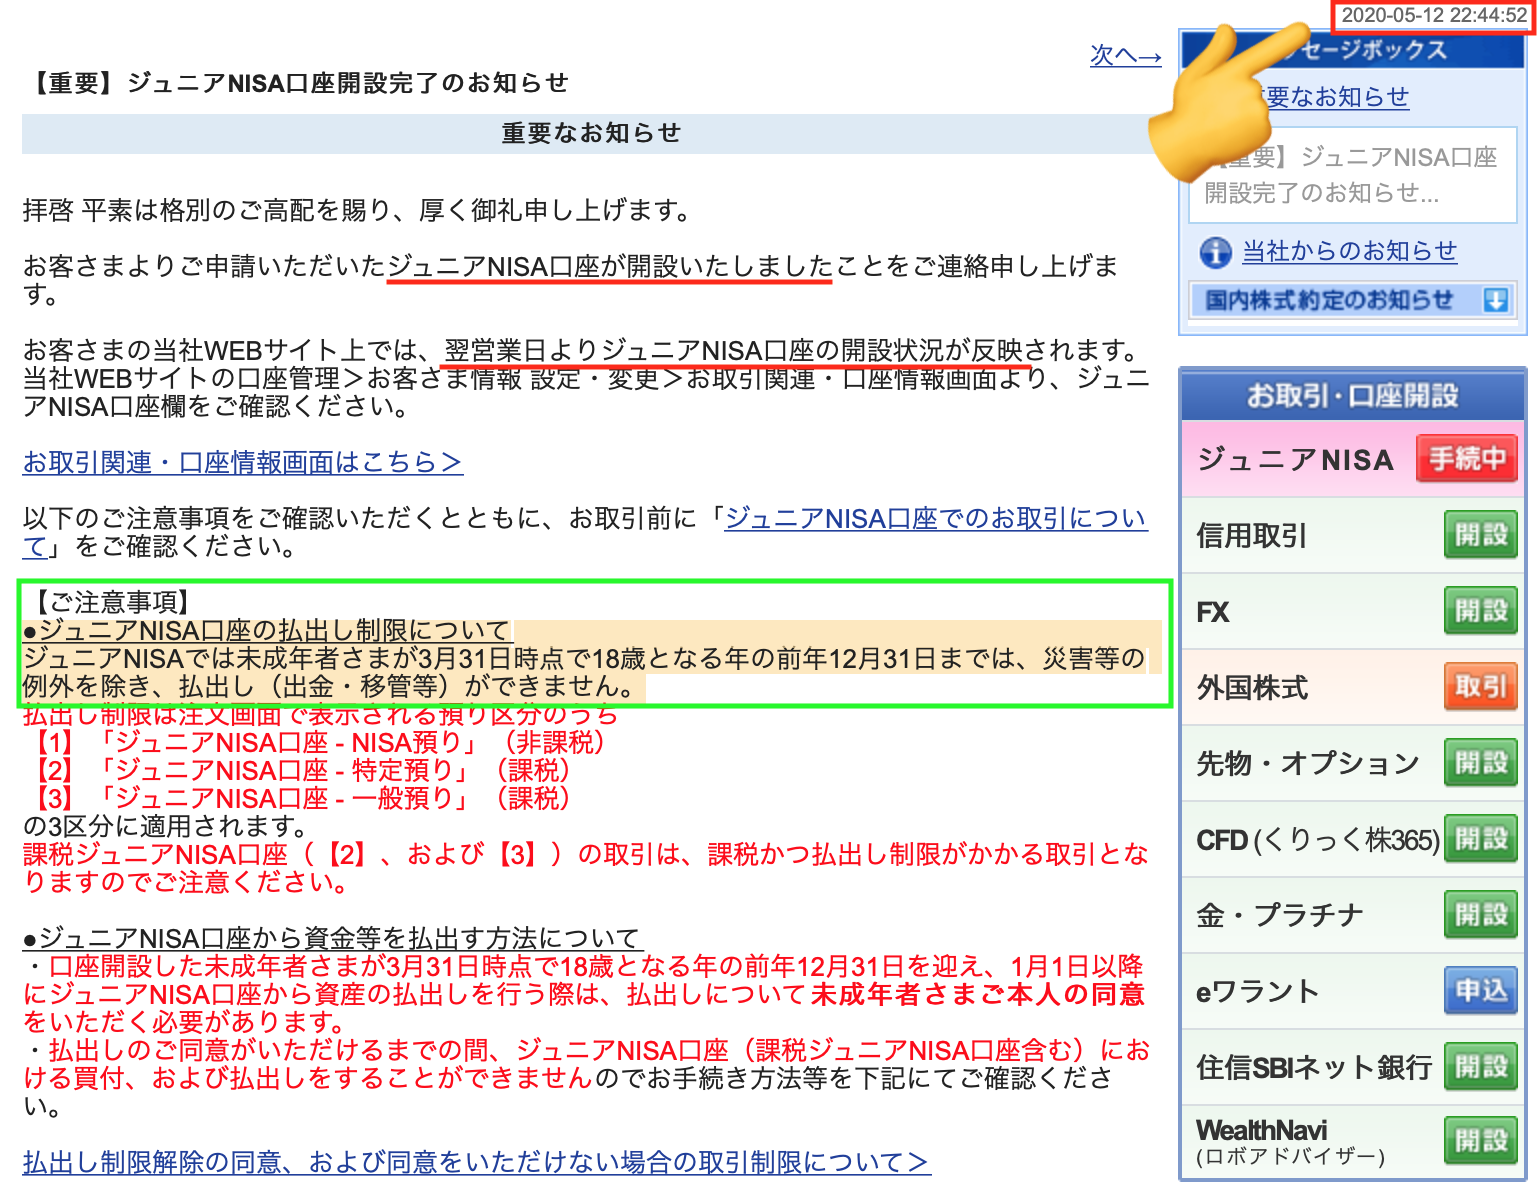Screen dimensions: 1540x1196
Task: Click the 開設 badge for 先物・オプション
Action: [x=1480, y=763]
